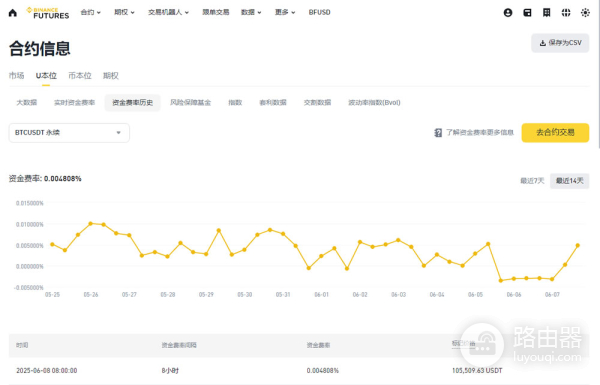Expand the 交易机器人 menu
The width and height of the screenshot is (600, 385).
coord(168,12)
